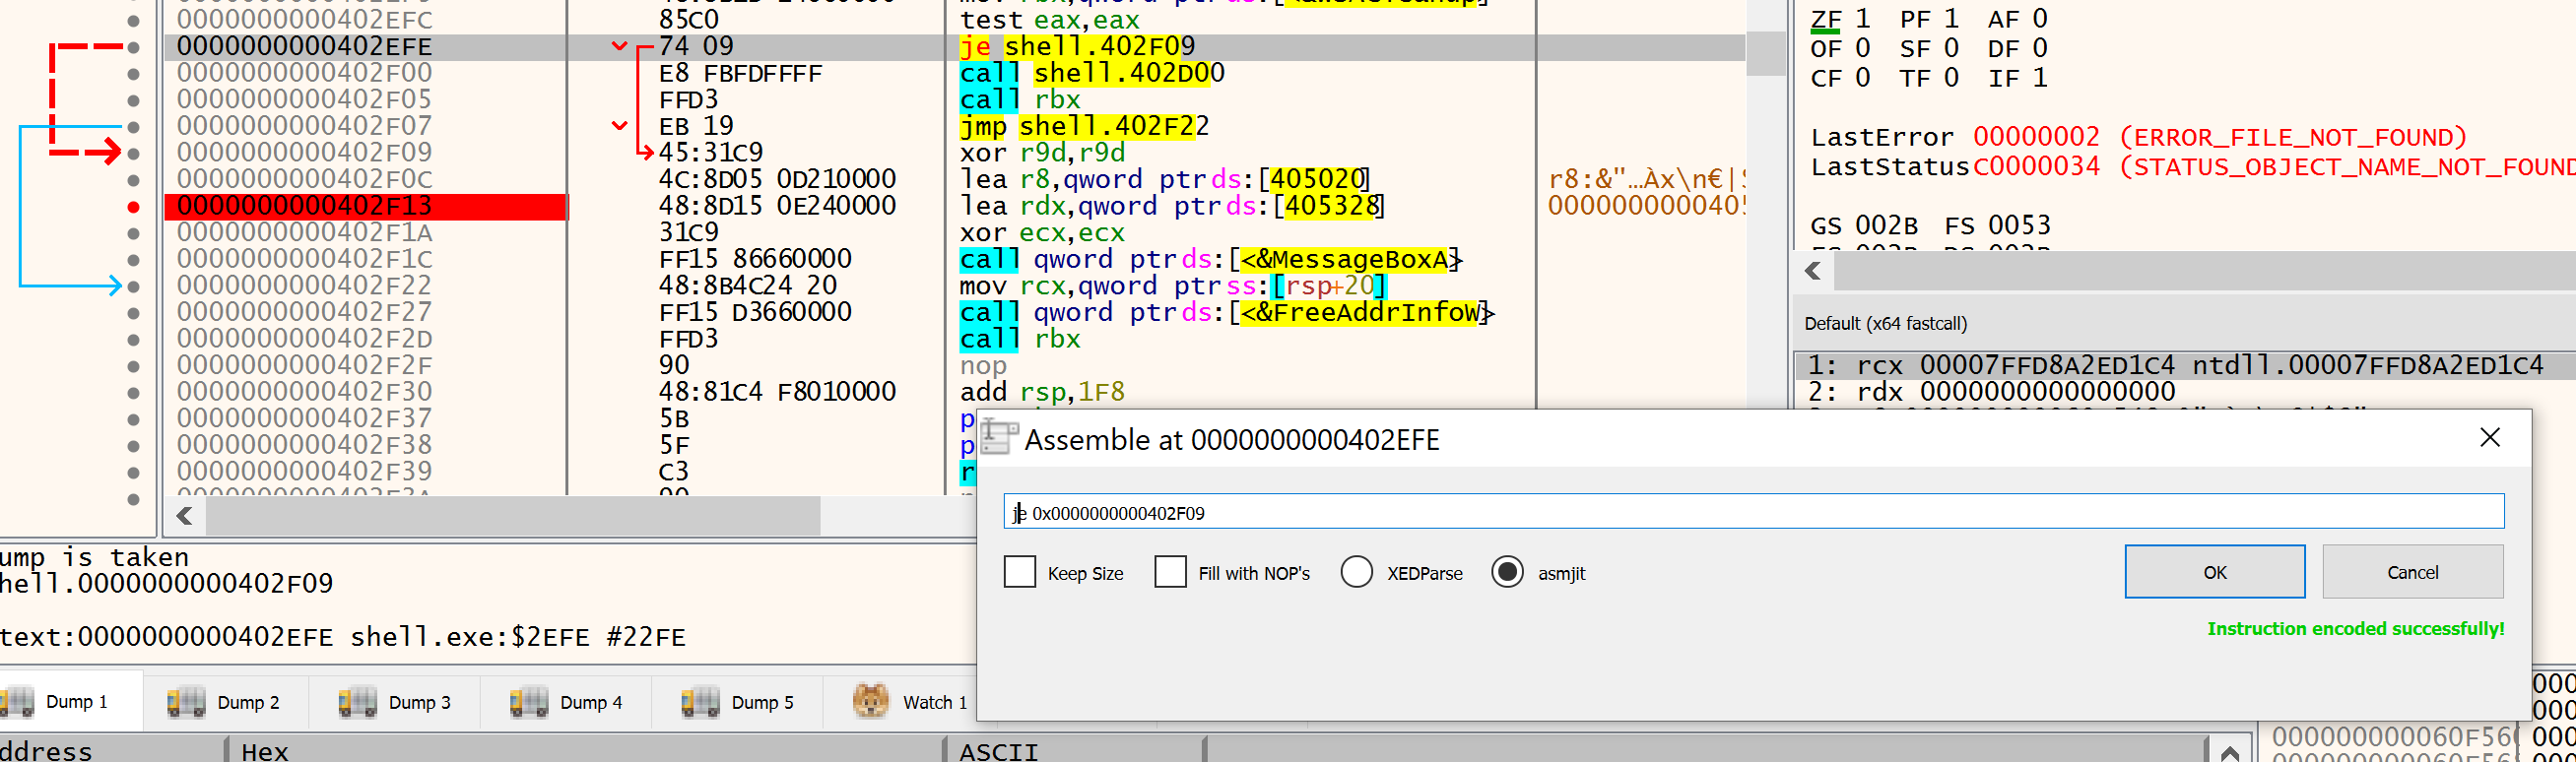Select the 'jmp shell.402F22' instruction
This screenshot has height=762, width=2576.
1084,126
